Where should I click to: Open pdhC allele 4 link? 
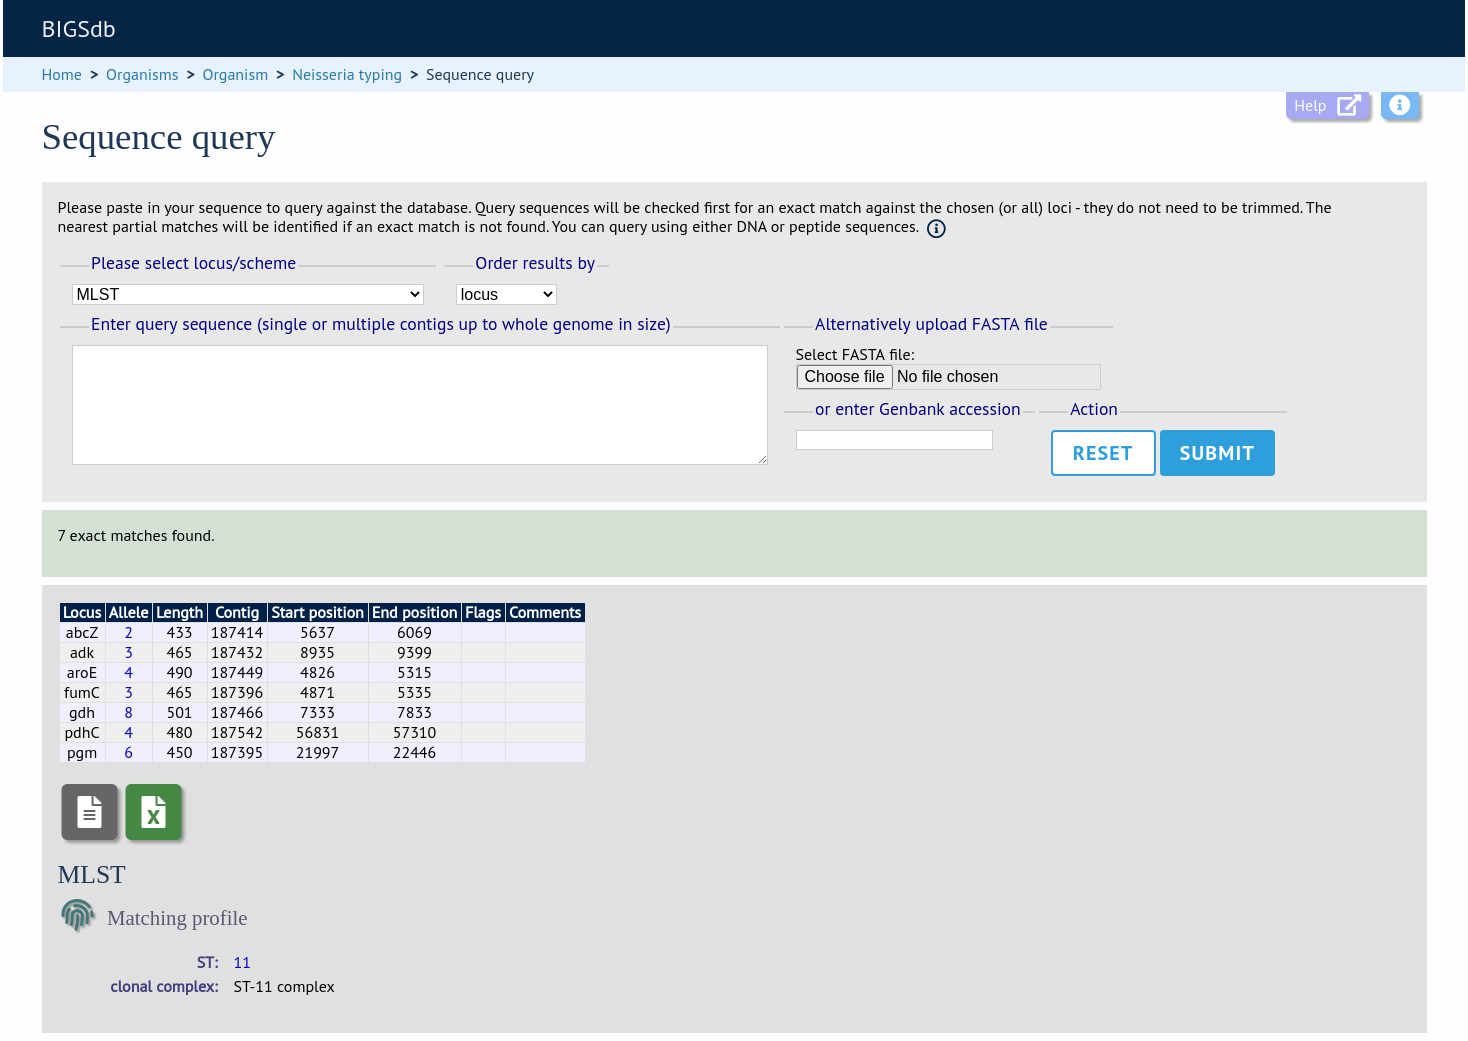click(x=128, y=733)
